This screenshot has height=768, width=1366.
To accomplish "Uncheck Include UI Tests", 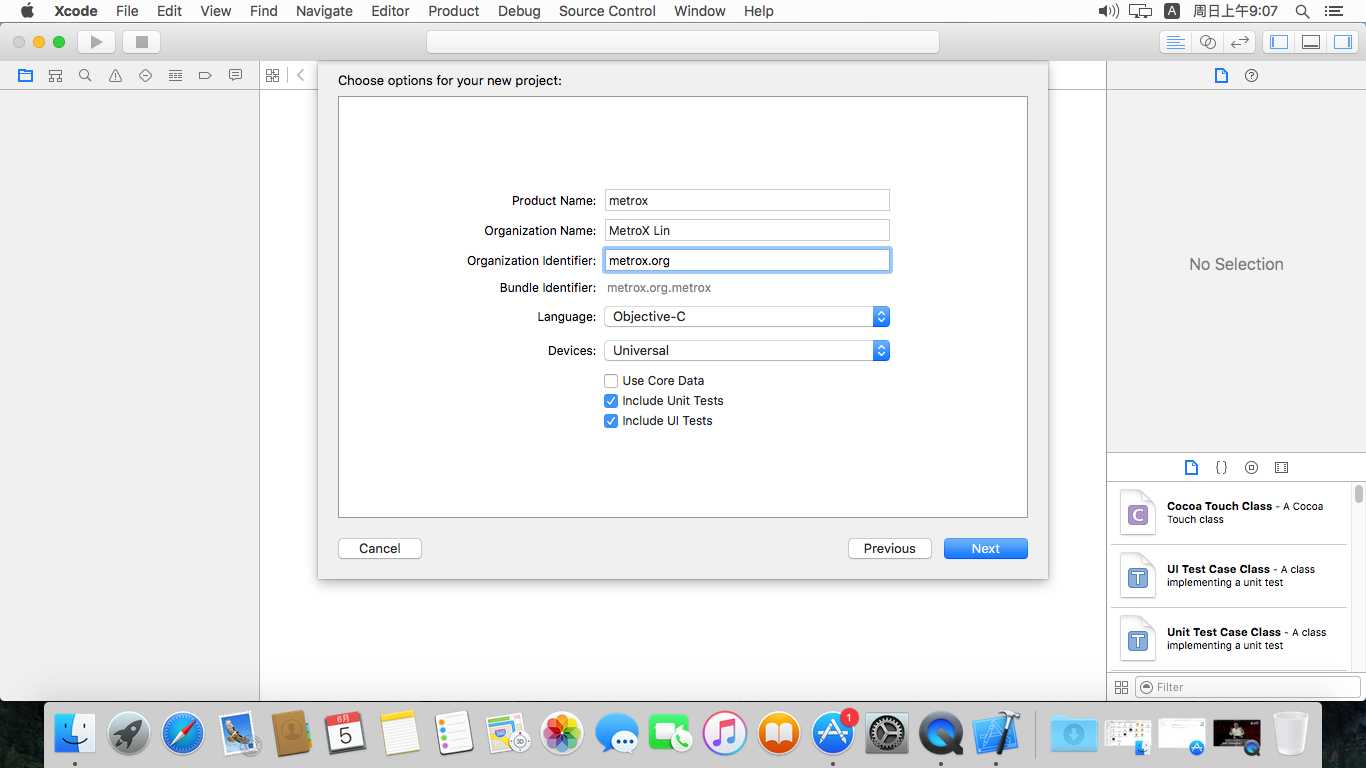I will 611,421.
